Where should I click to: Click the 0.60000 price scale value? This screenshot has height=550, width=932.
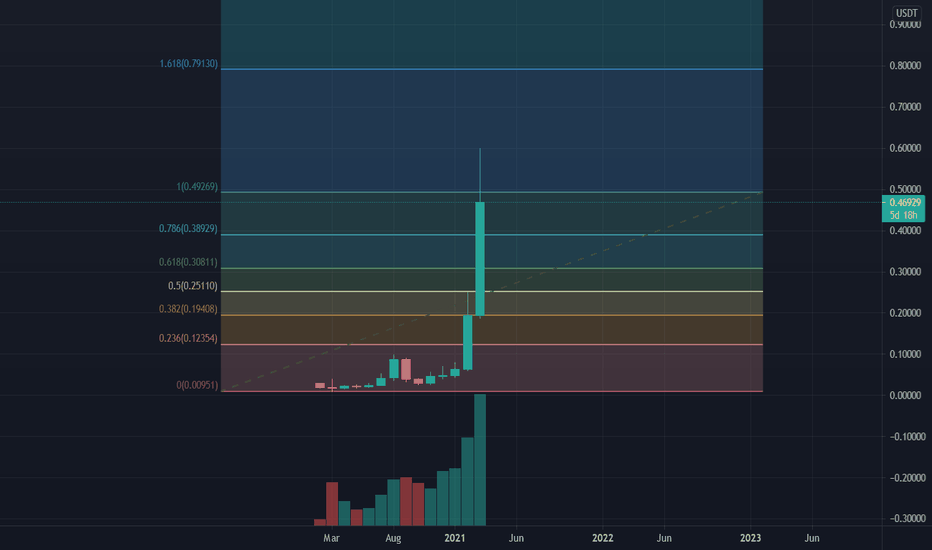(905, 148)
